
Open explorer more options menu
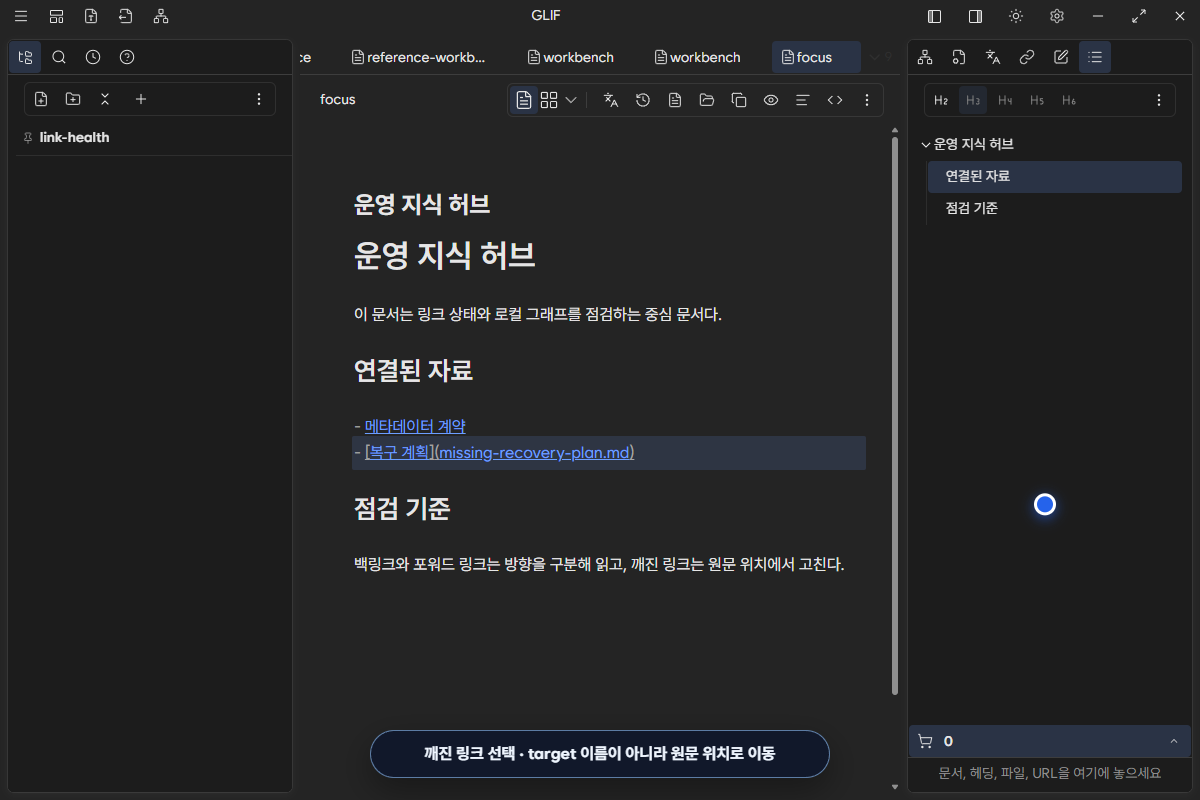point(259,99)
